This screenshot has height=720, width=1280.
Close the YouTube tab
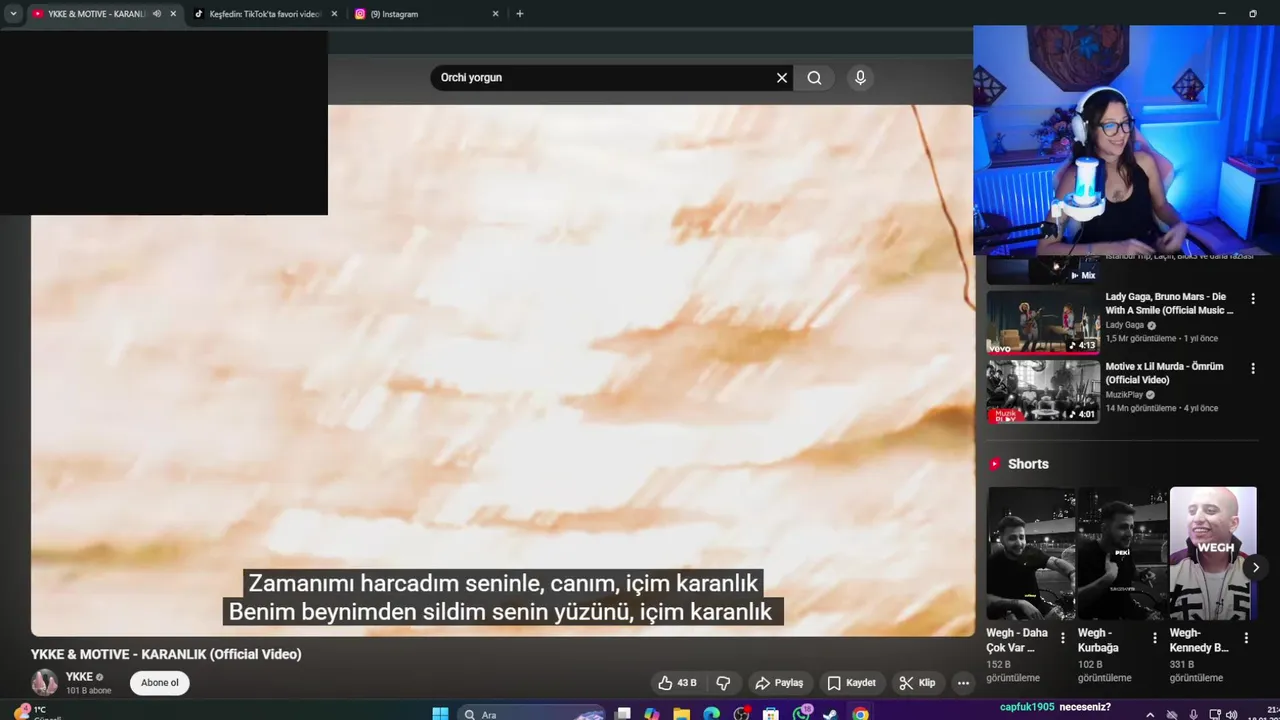(x=173, y=14)
